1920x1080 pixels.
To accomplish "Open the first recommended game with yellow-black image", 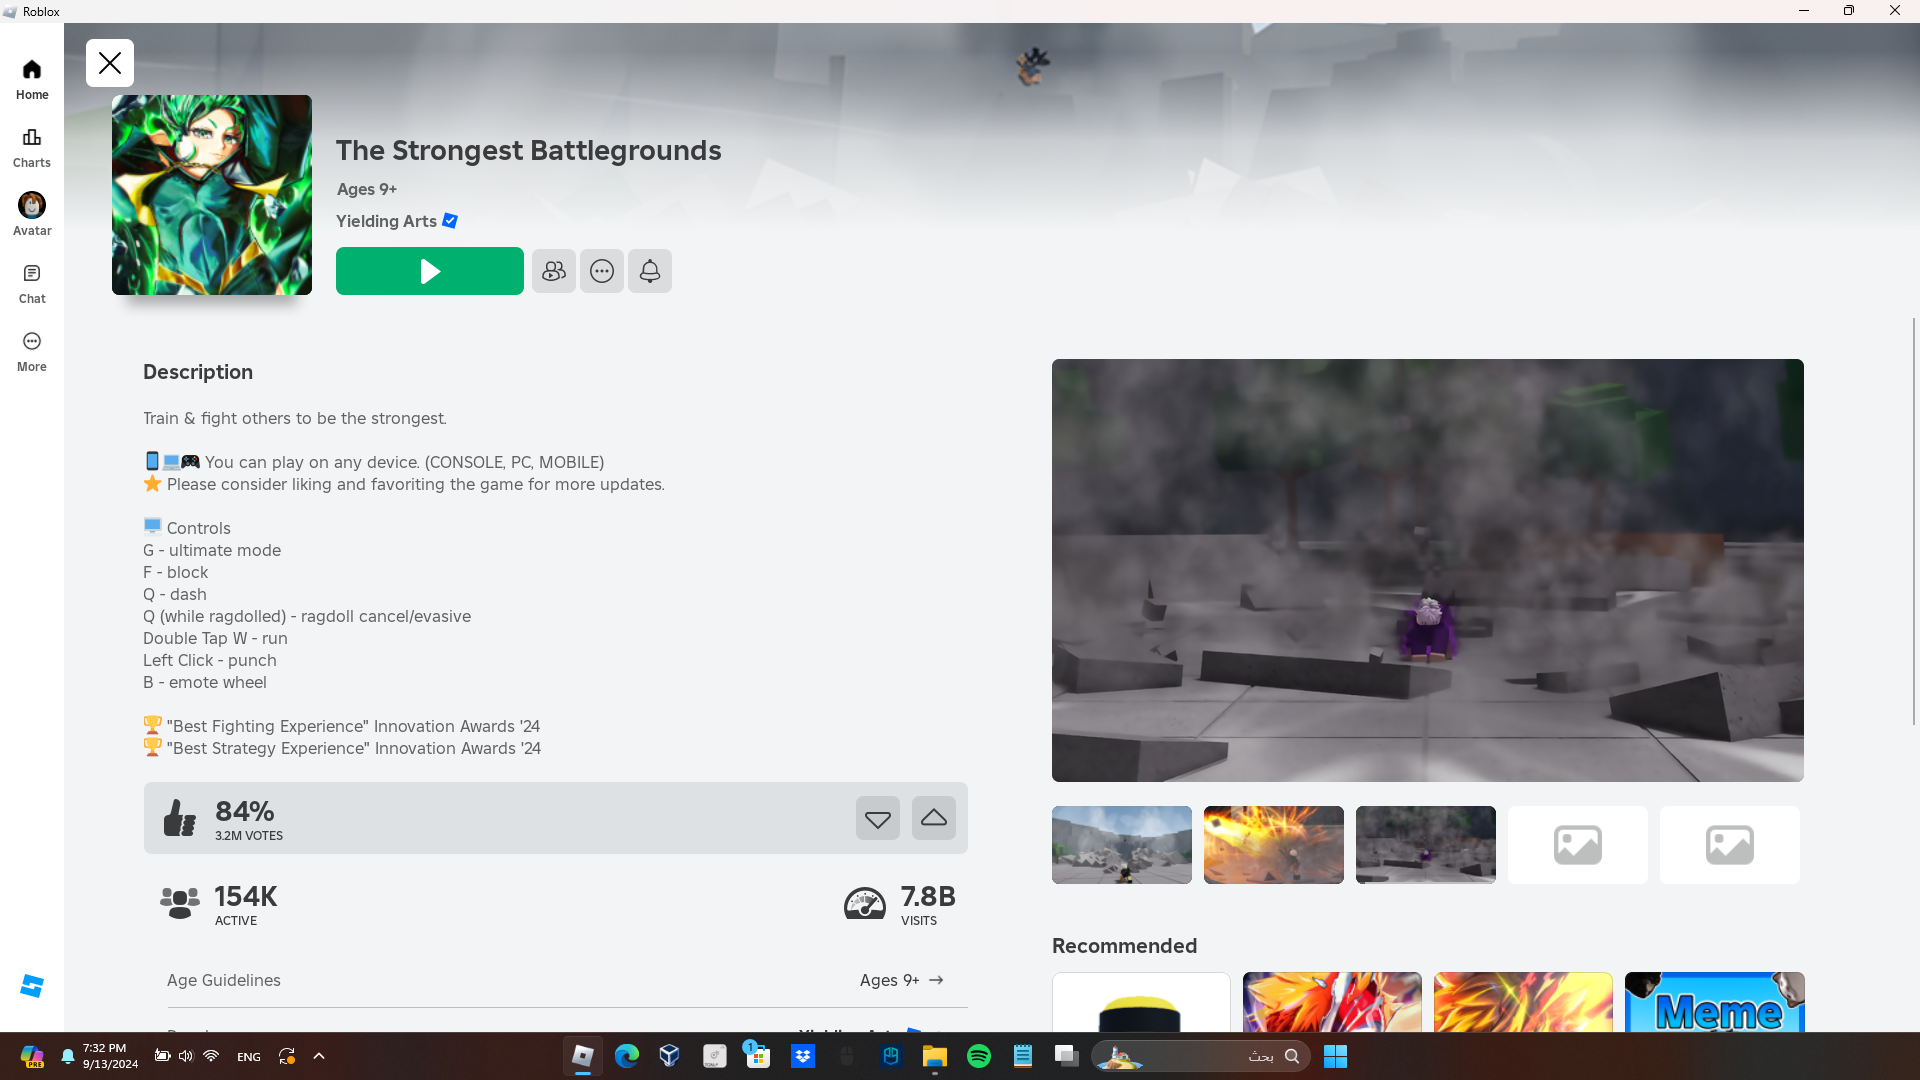I will click(1142, 1002).
